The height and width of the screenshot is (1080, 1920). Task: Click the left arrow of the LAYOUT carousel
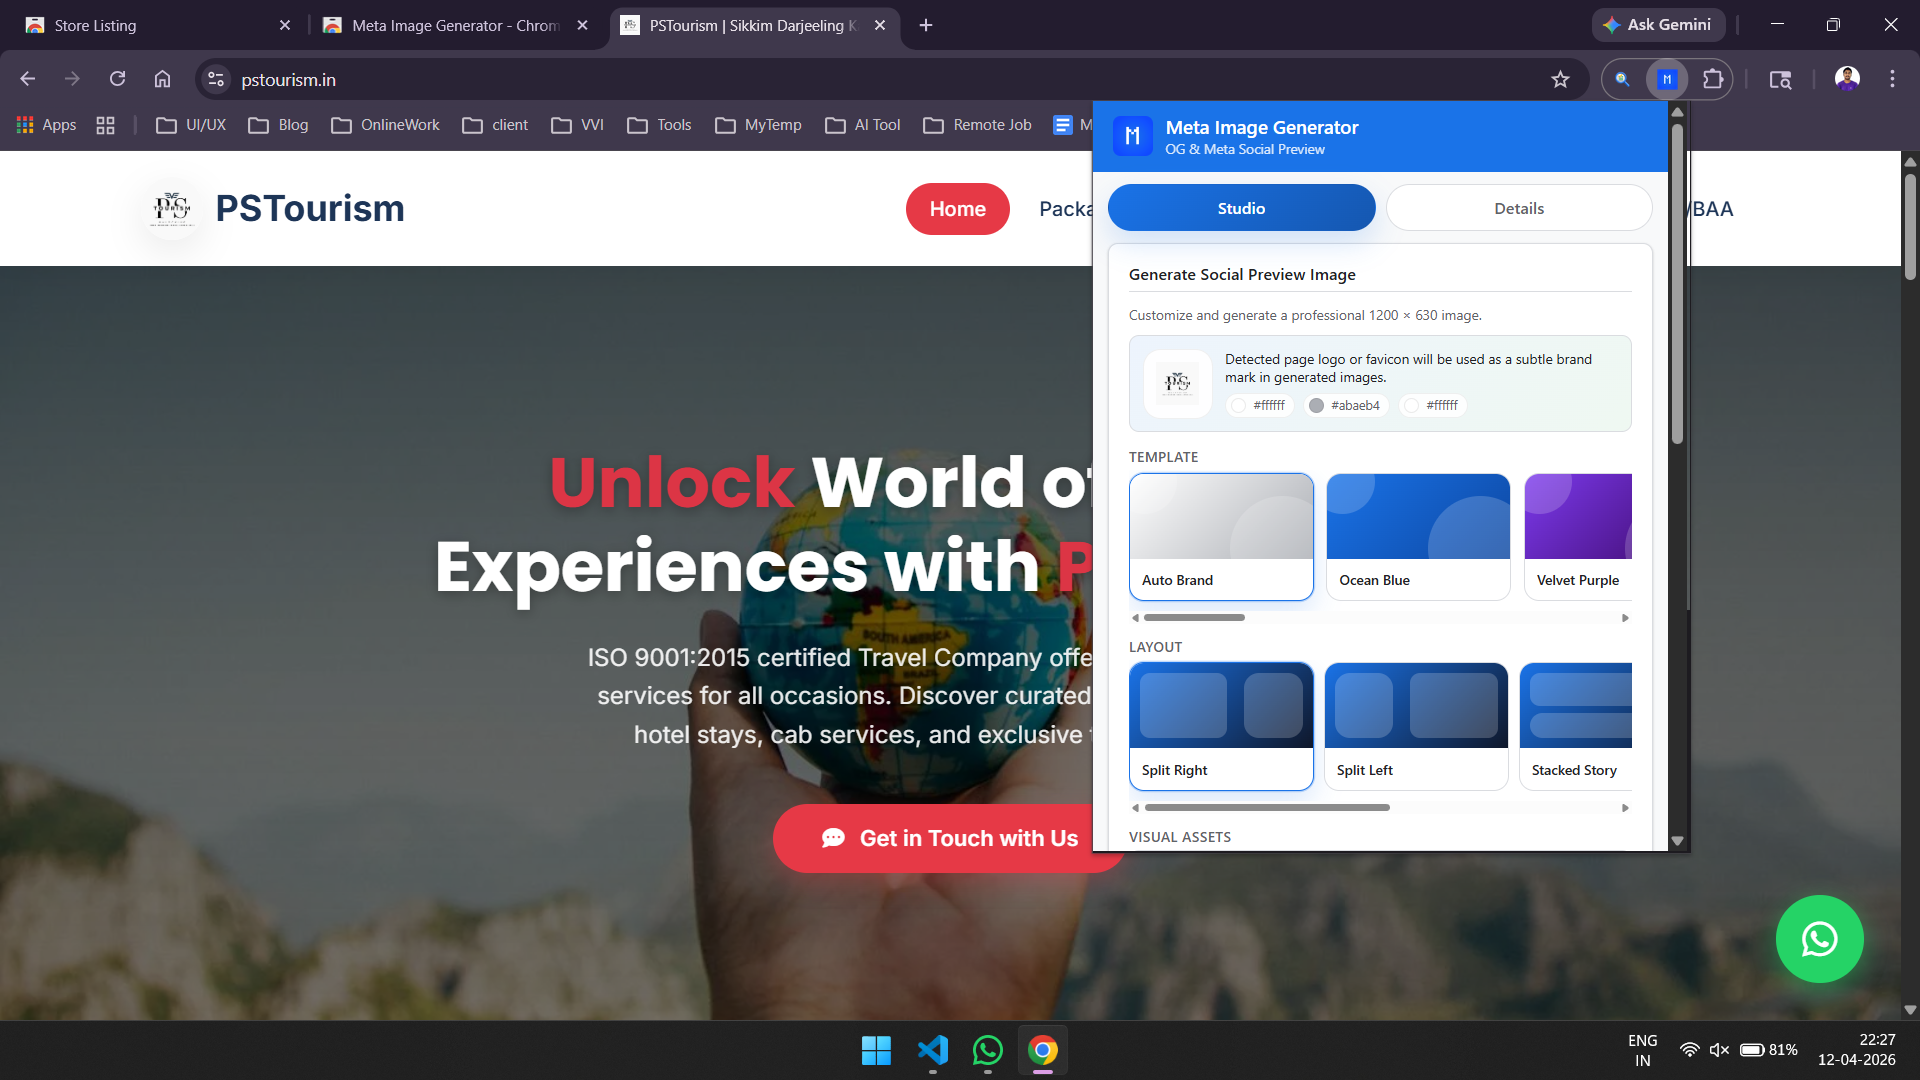tap(1134, 807)
